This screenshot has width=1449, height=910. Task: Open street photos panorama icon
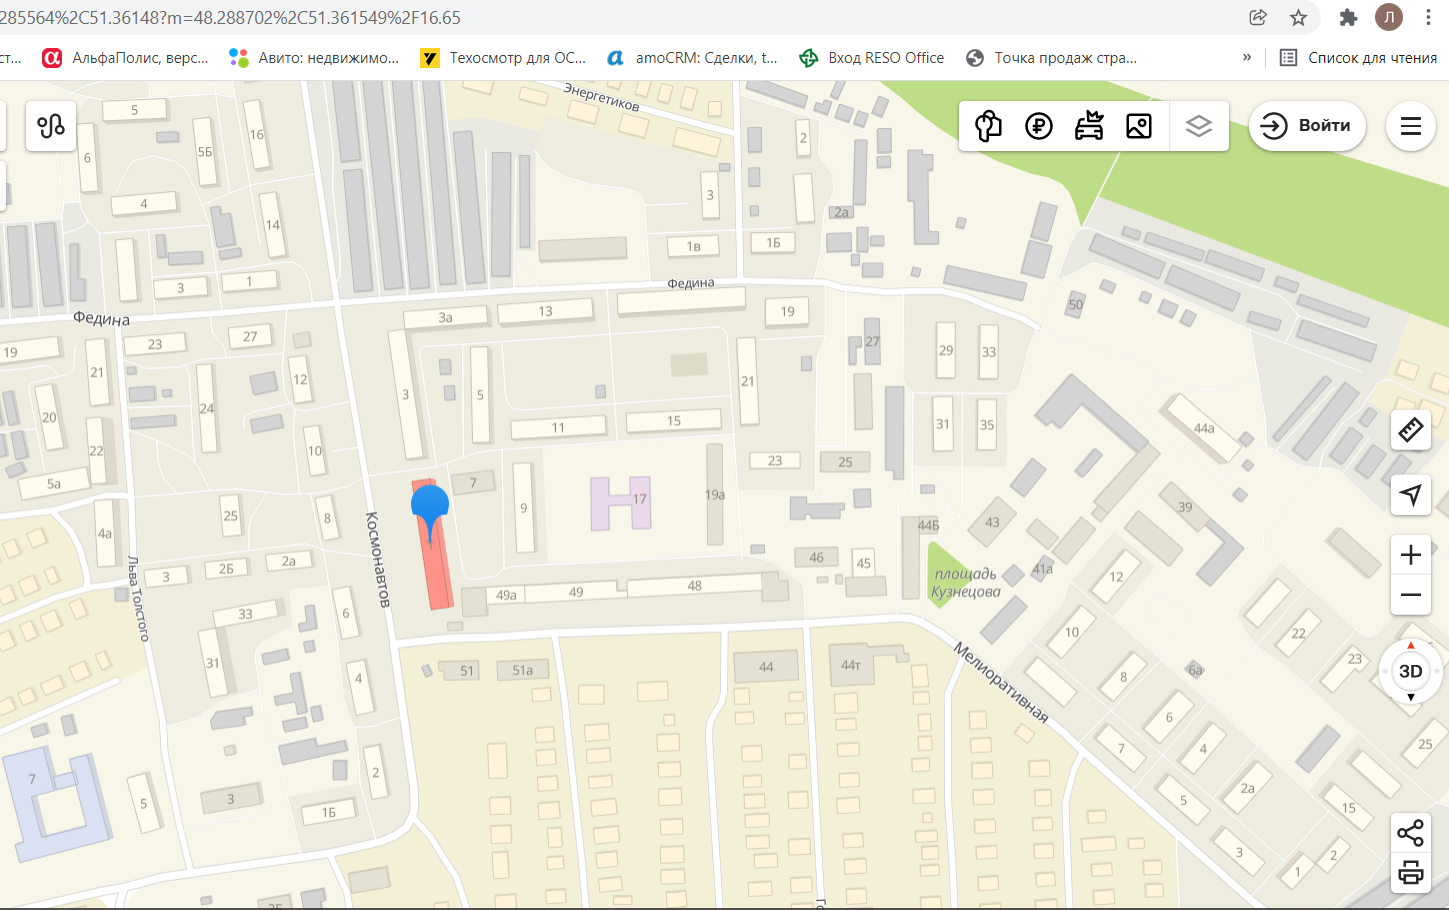pos(1139,126)
